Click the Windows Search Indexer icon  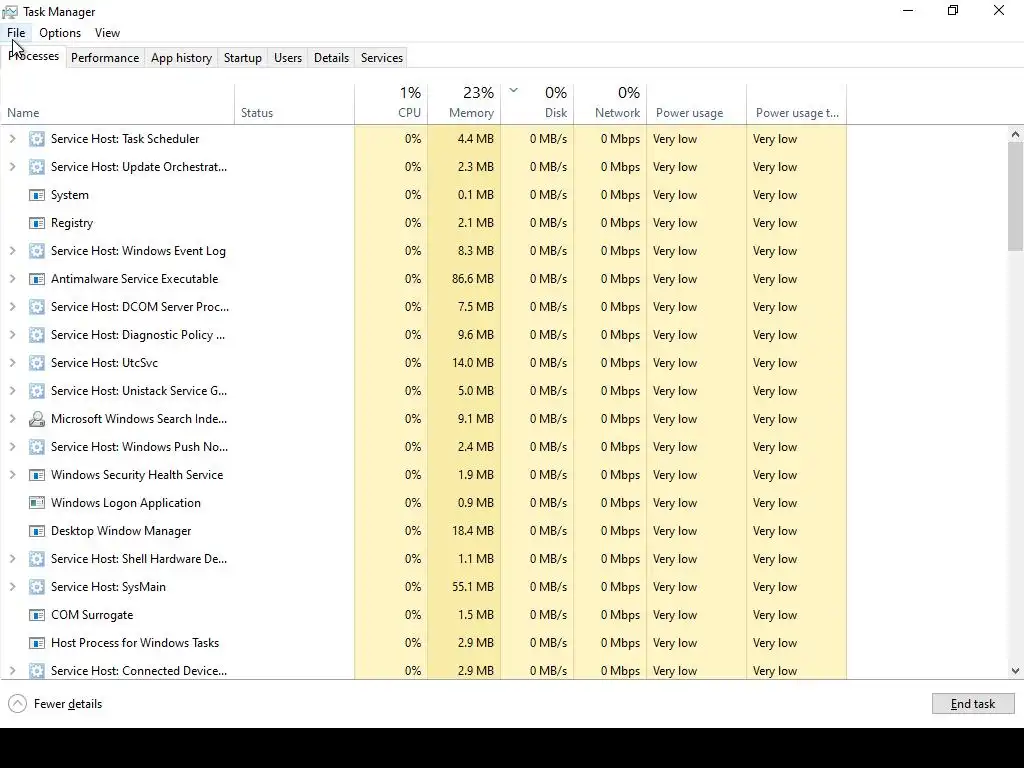click(37, 419)
